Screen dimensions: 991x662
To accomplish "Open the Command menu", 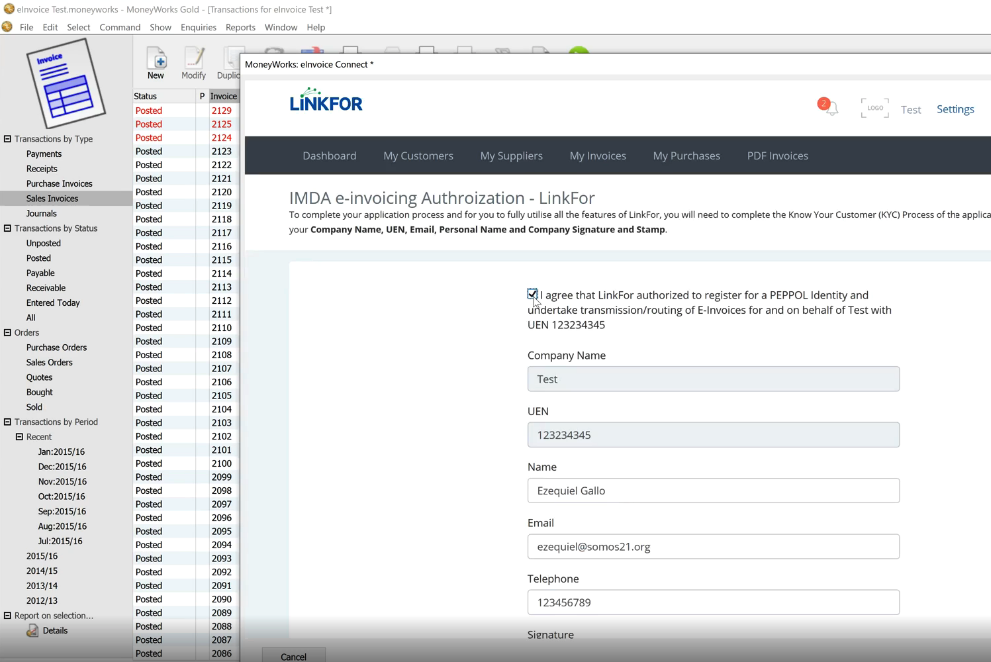I will (x=119, y=27).
